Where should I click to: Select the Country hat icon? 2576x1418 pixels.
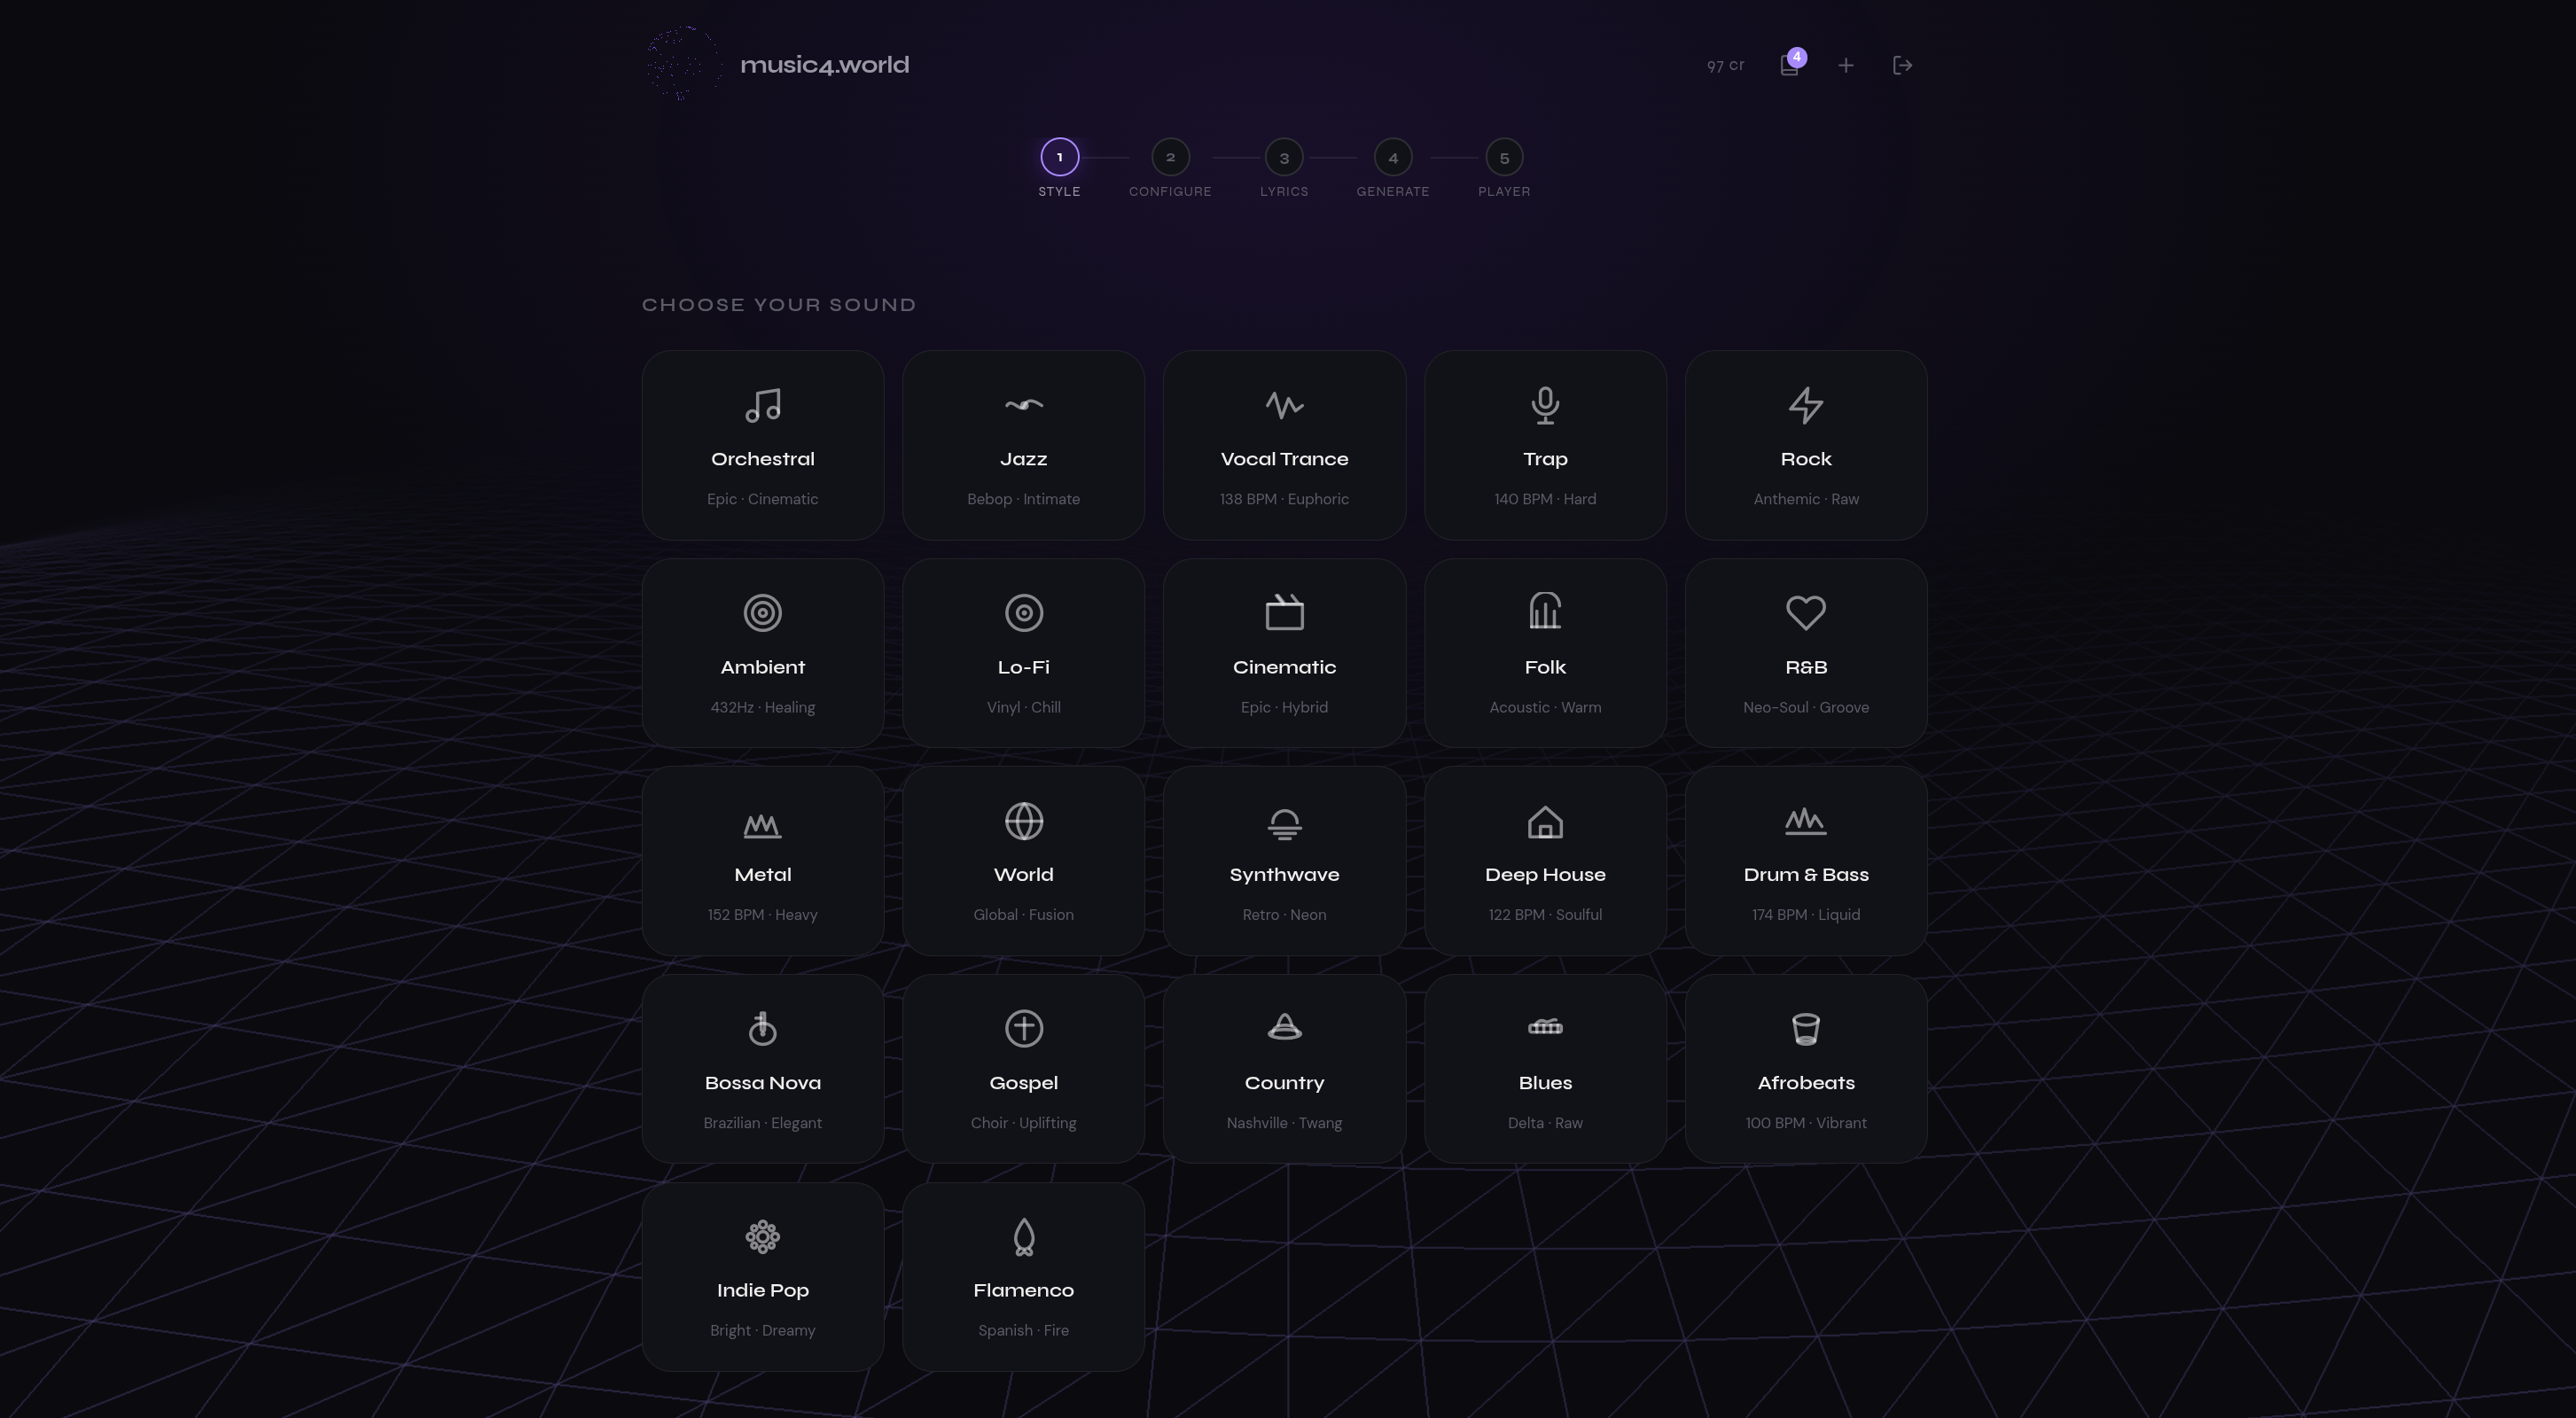[x=1284, y=1027]
